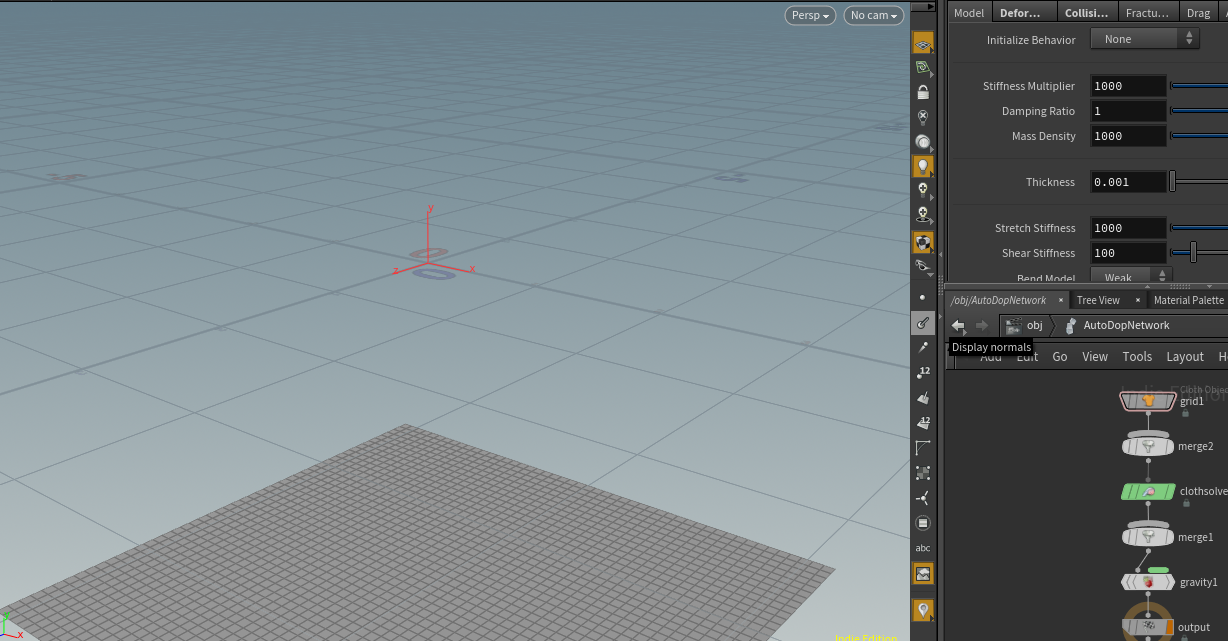
Task: Click the Stretch Stiffness value field
Action: click(x=1128, y=228)
